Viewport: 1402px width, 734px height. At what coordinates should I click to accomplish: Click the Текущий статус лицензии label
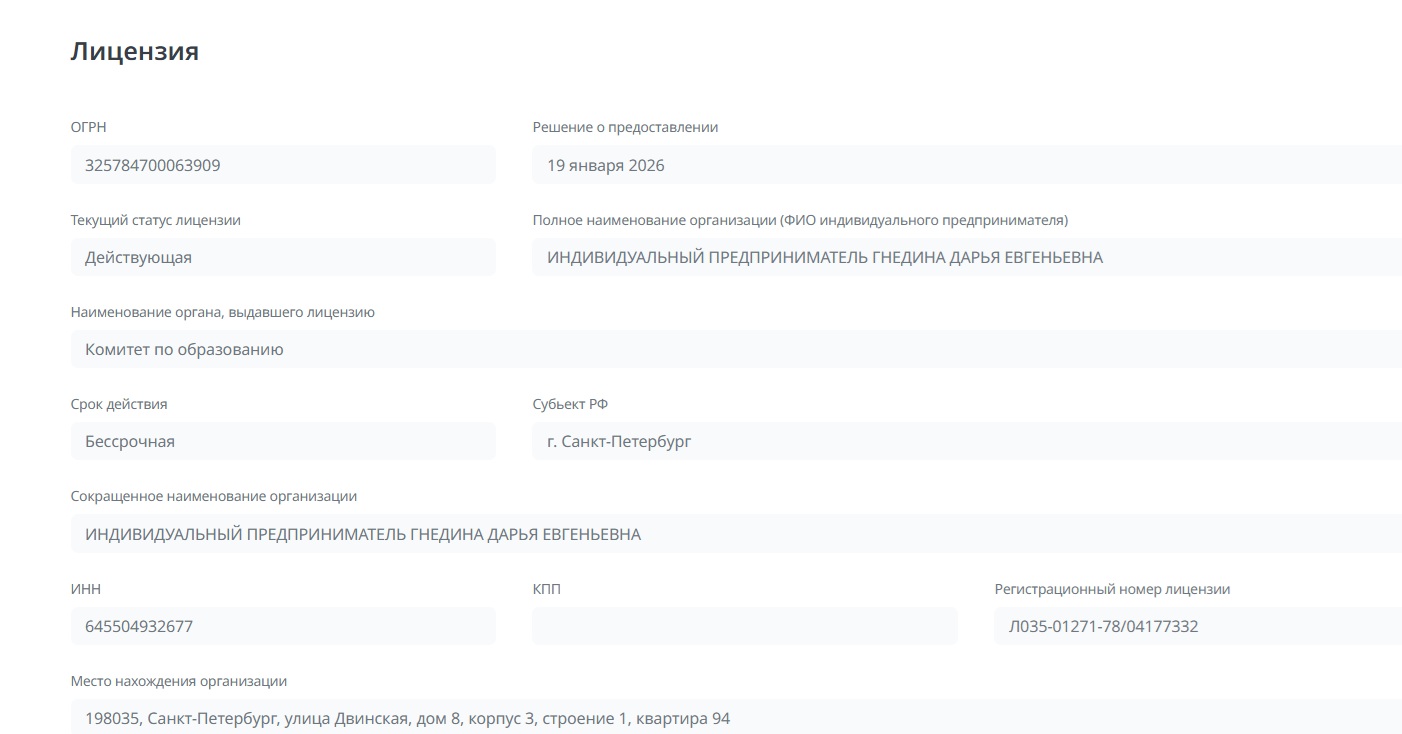click(x=156, y=220)
